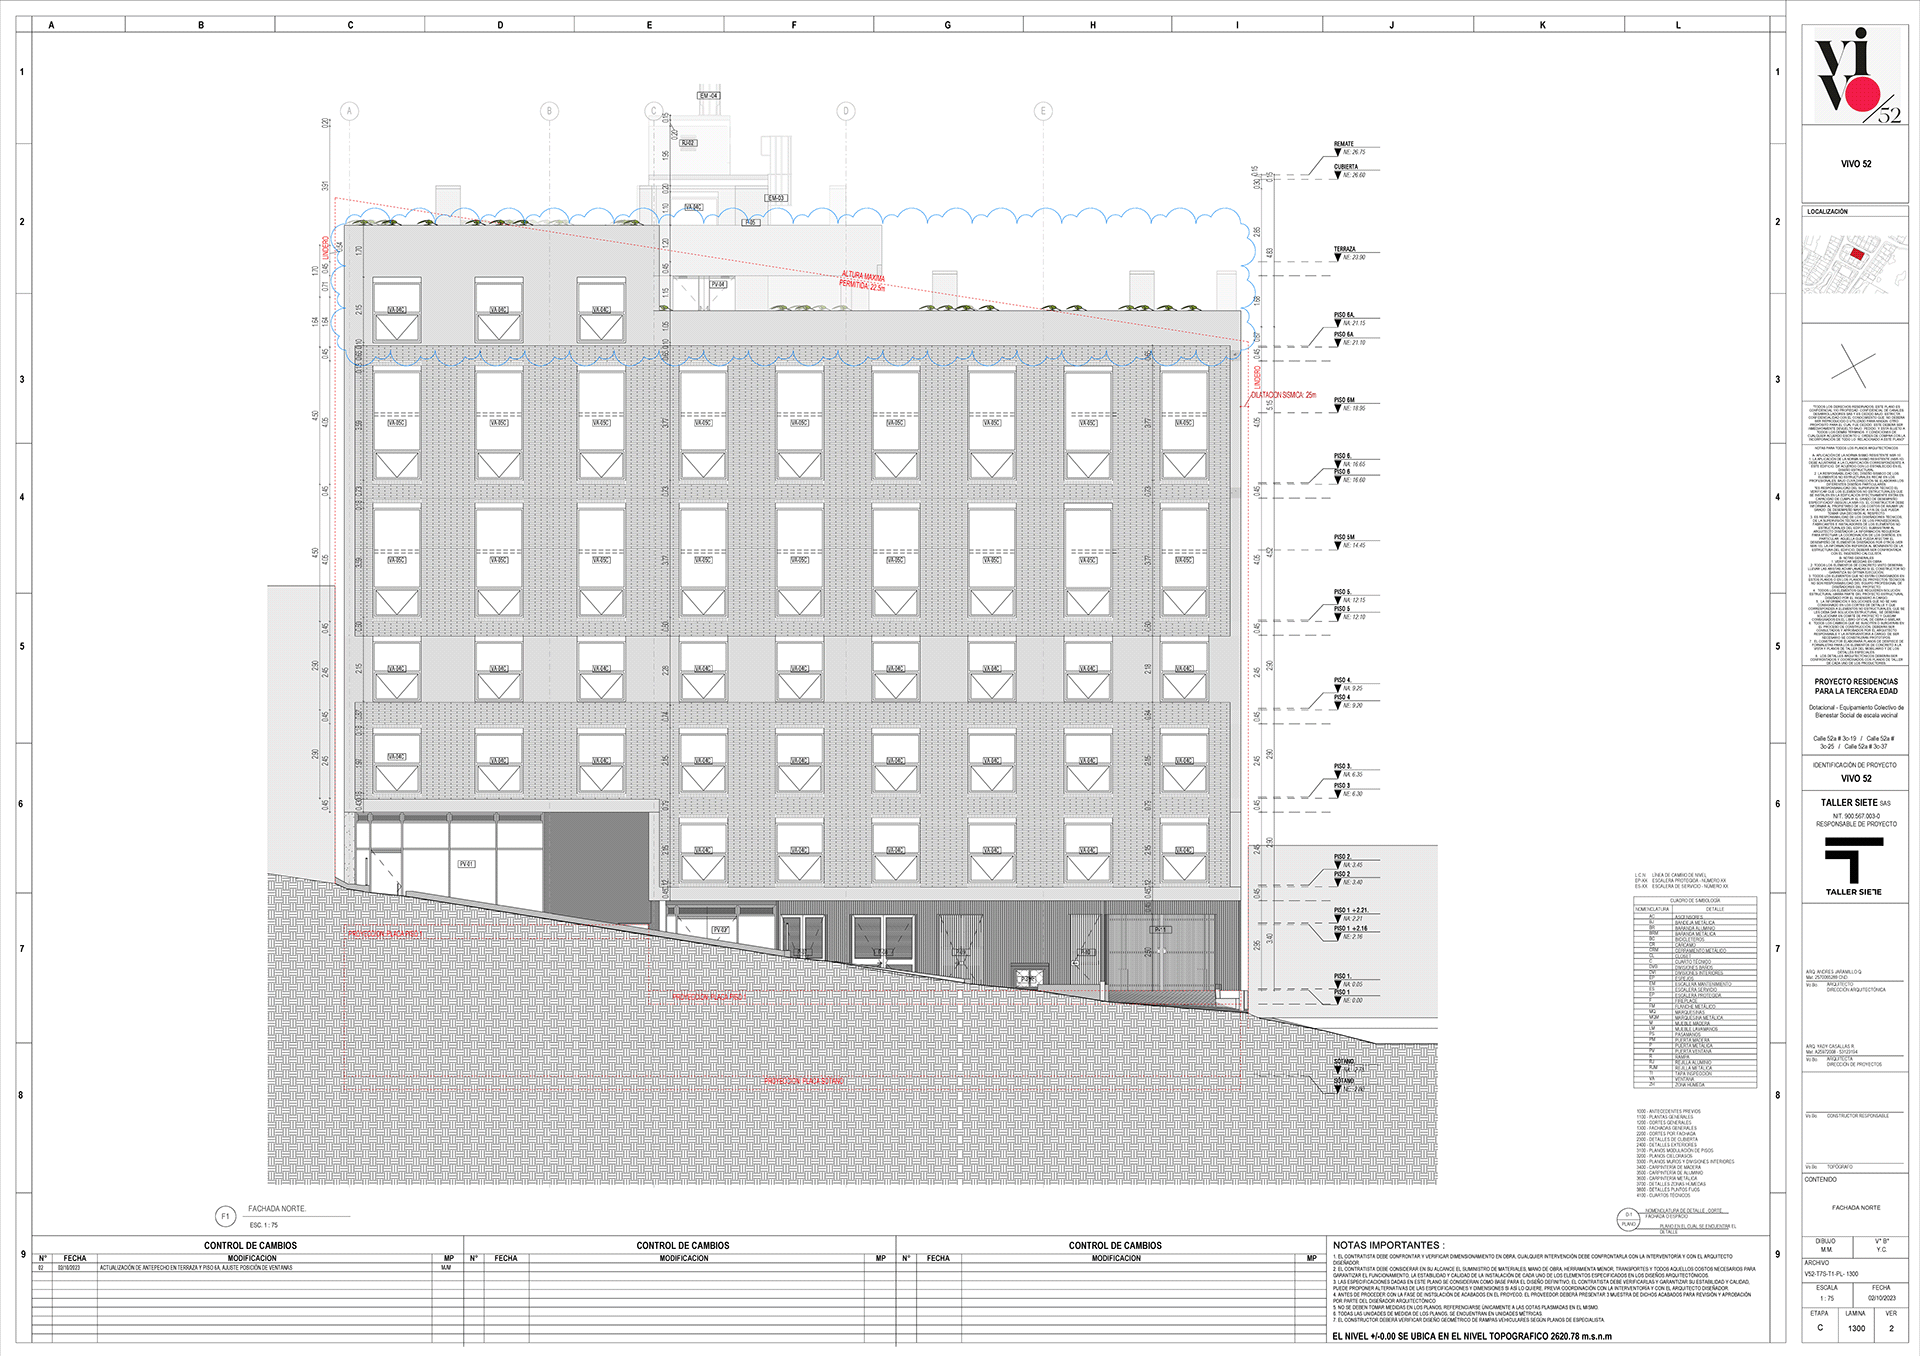This screenshot has width=1920, height=1356.
Task: Click the red site on localization map
Action: [x=1857, y=254]
